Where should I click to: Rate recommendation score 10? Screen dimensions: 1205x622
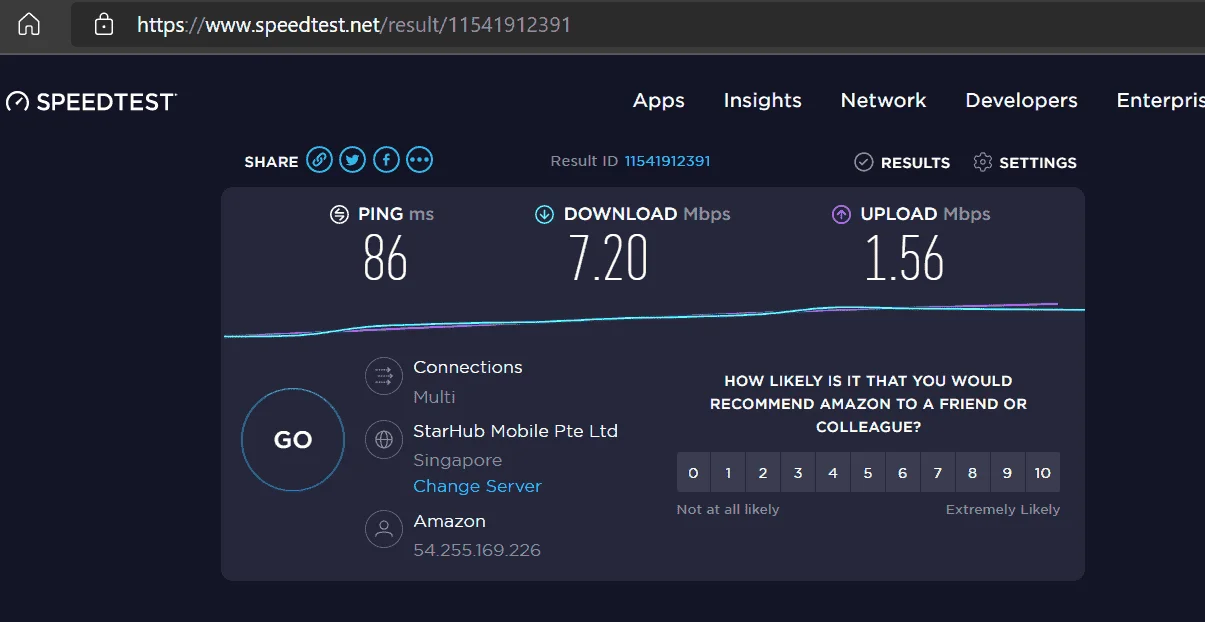point(1043,472)
